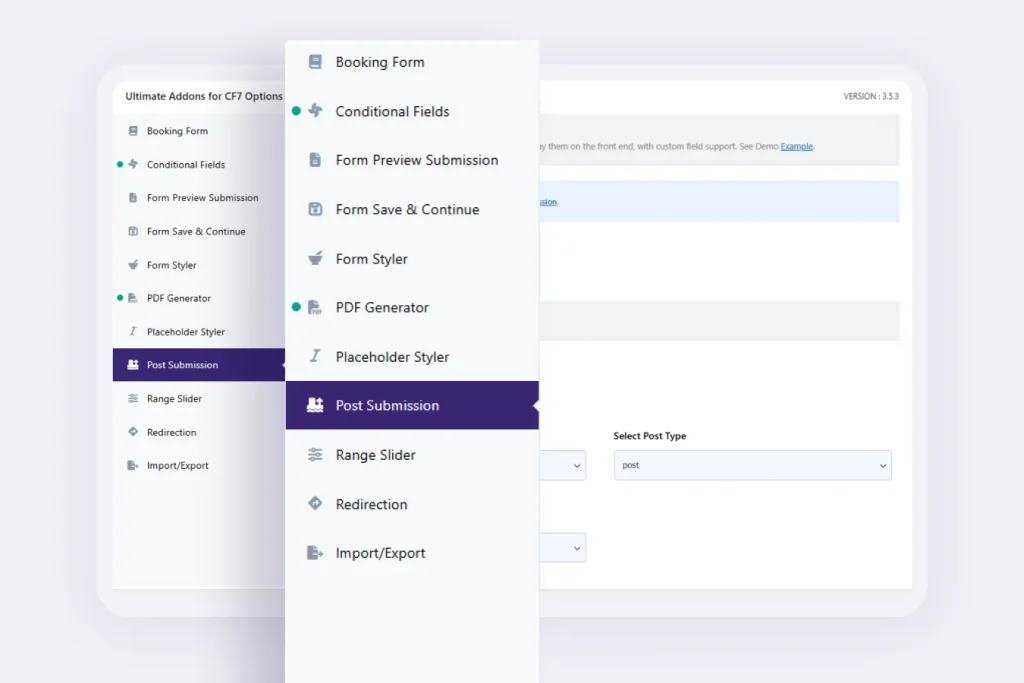
Task: Click Form Save & Continue icon in small sidebar
Action: point(133,231)
